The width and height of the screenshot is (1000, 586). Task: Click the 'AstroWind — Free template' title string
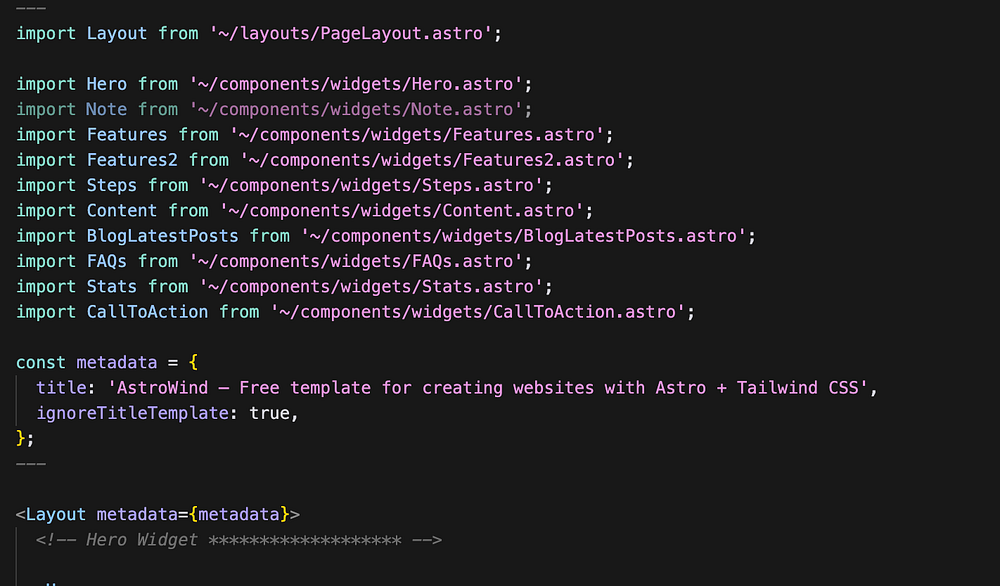point(548,387)
